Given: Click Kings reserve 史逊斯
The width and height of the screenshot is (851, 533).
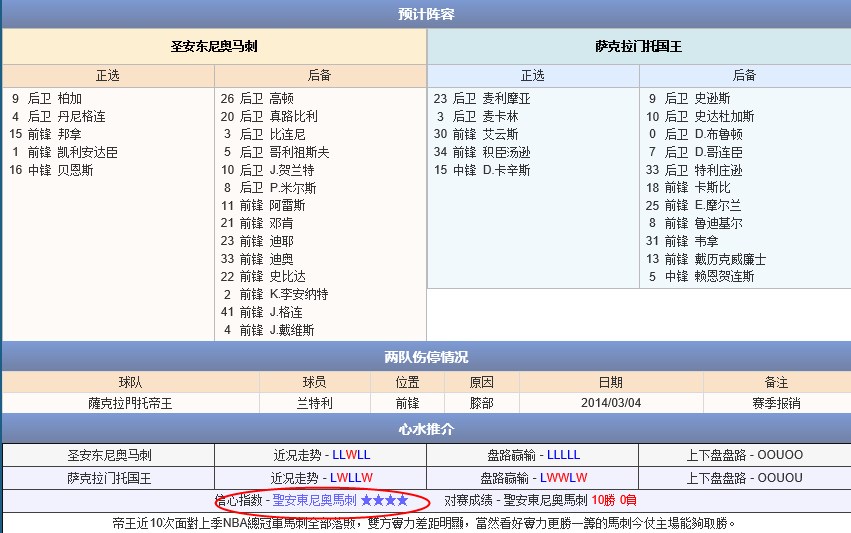Looking at the screenshot, I should (x=713, y=98).
